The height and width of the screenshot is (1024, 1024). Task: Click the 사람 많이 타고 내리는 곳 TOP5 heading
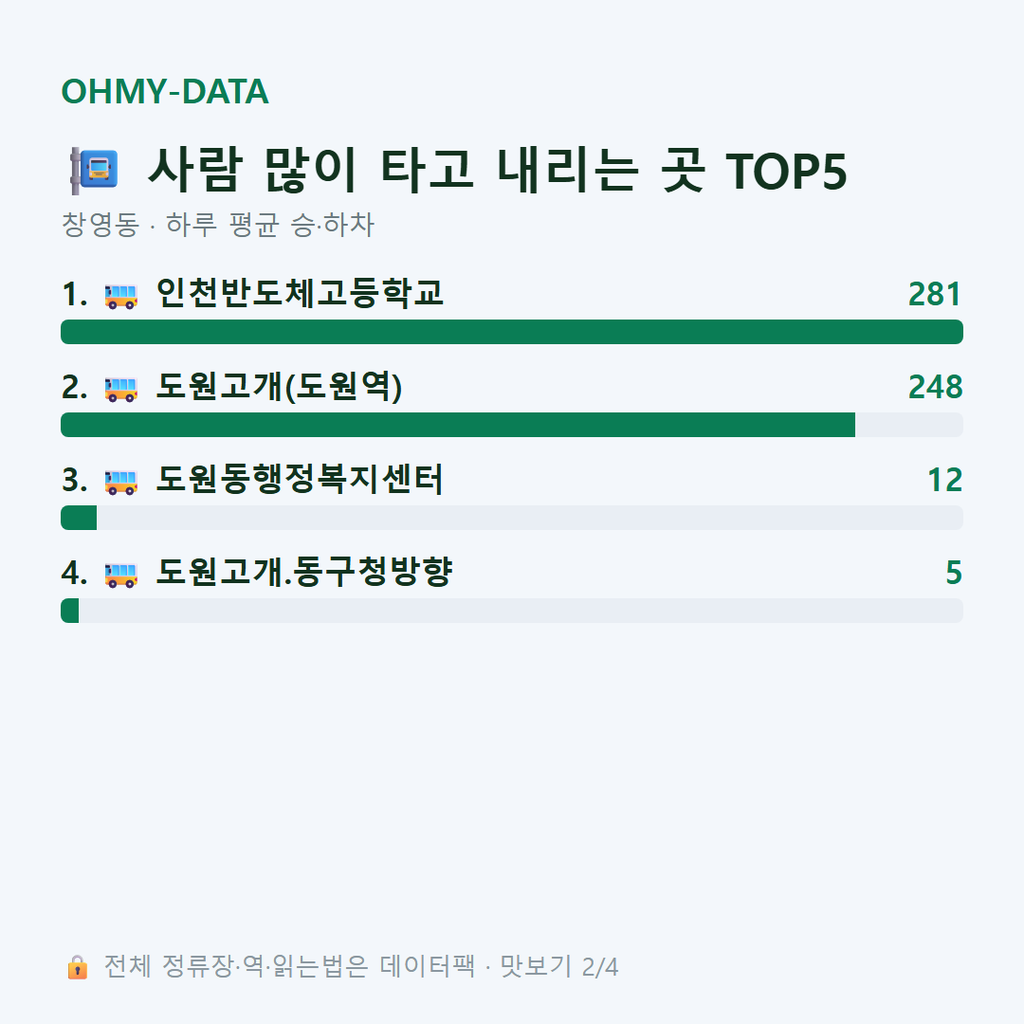[497, 170]
